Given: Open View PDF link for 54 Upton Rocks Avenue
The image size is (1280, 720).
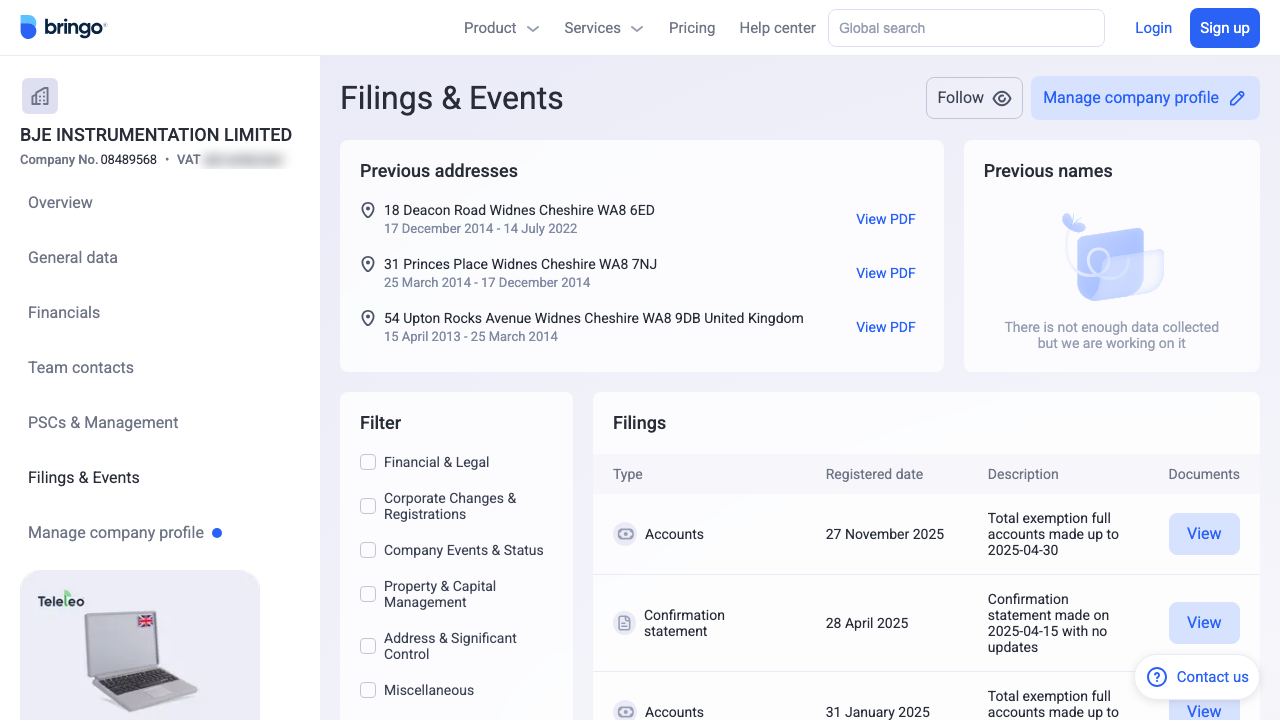Looking at the screenshot, I should click(885, 327).
